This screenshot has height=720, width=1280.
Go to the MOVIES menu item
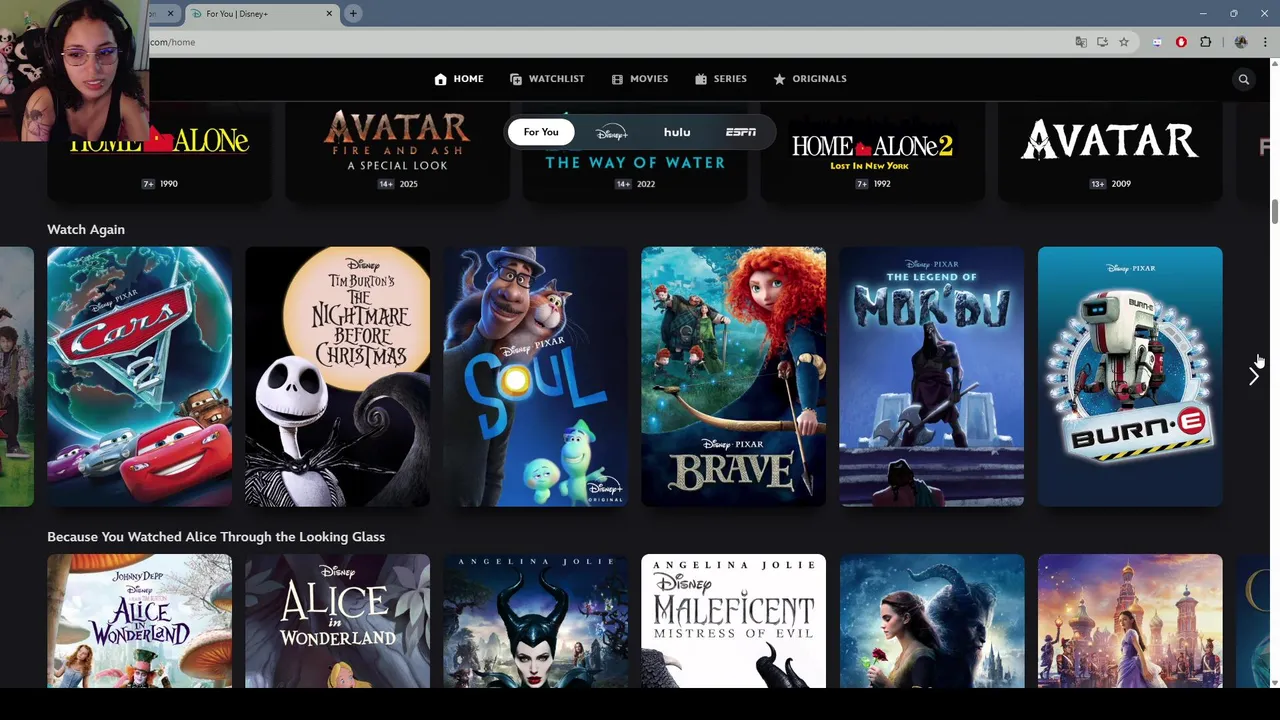coord(649,79)
